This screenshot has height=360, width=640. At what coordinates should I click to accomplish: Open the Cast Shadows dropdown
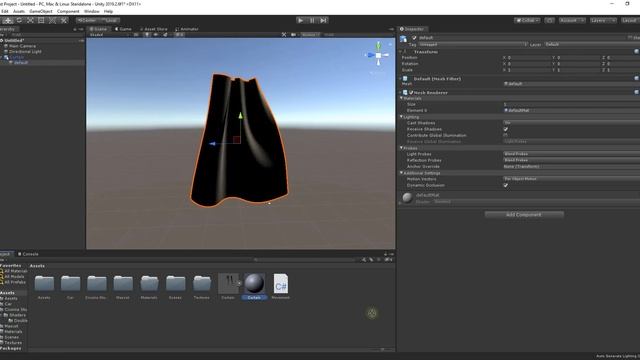571,123
